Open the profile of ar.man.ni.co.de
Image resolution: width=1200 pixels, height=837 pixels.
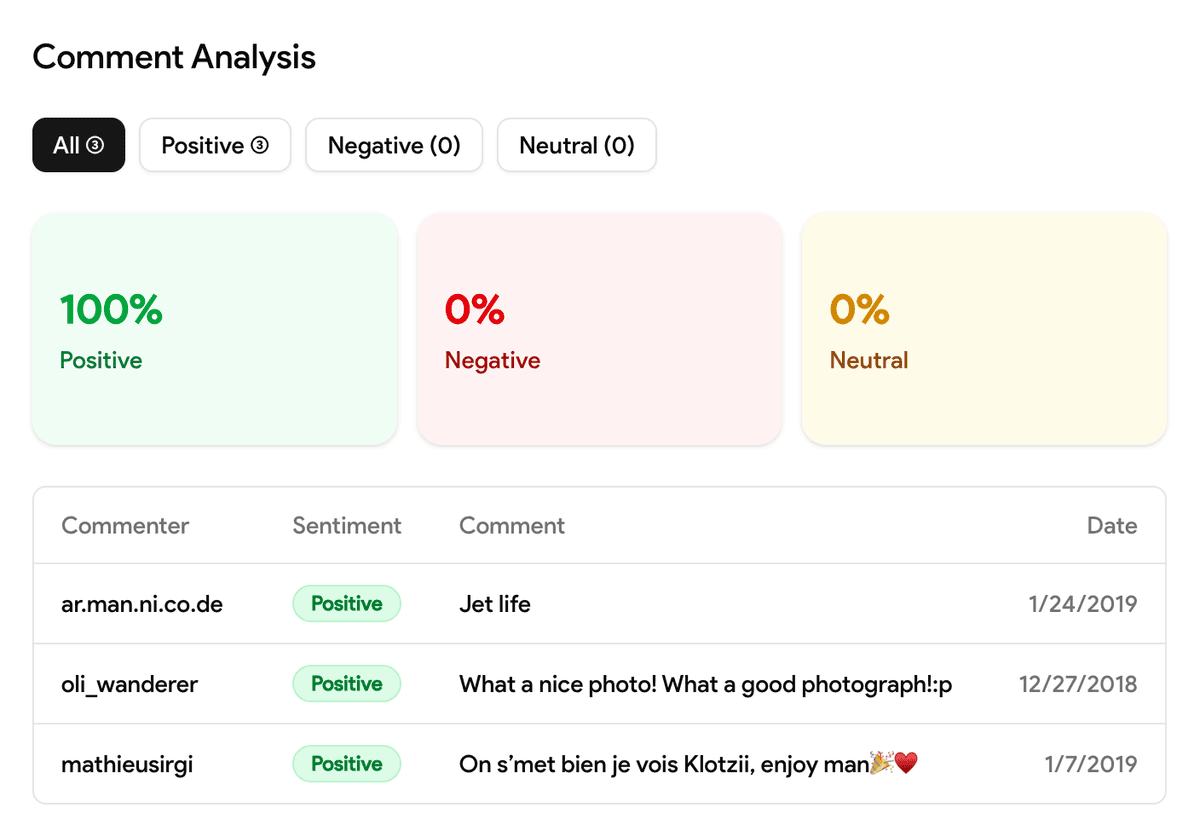coord(142,603)
